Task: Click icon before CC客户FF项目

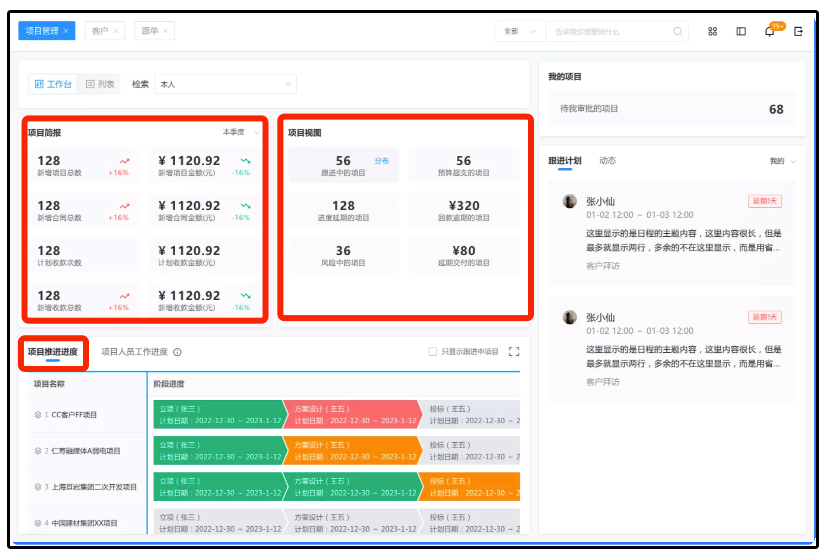Action: click(x=37, y=415)
